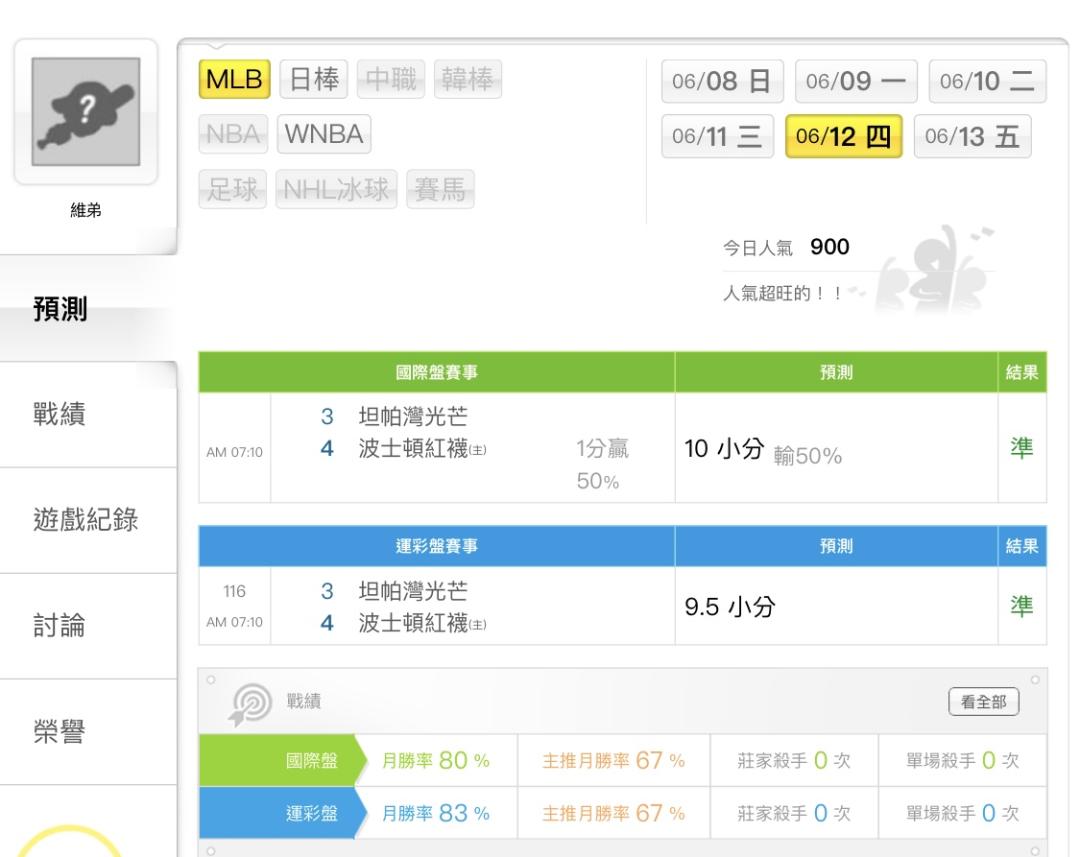
Task: Click the 維弟 username label
Action: (86, 210)
